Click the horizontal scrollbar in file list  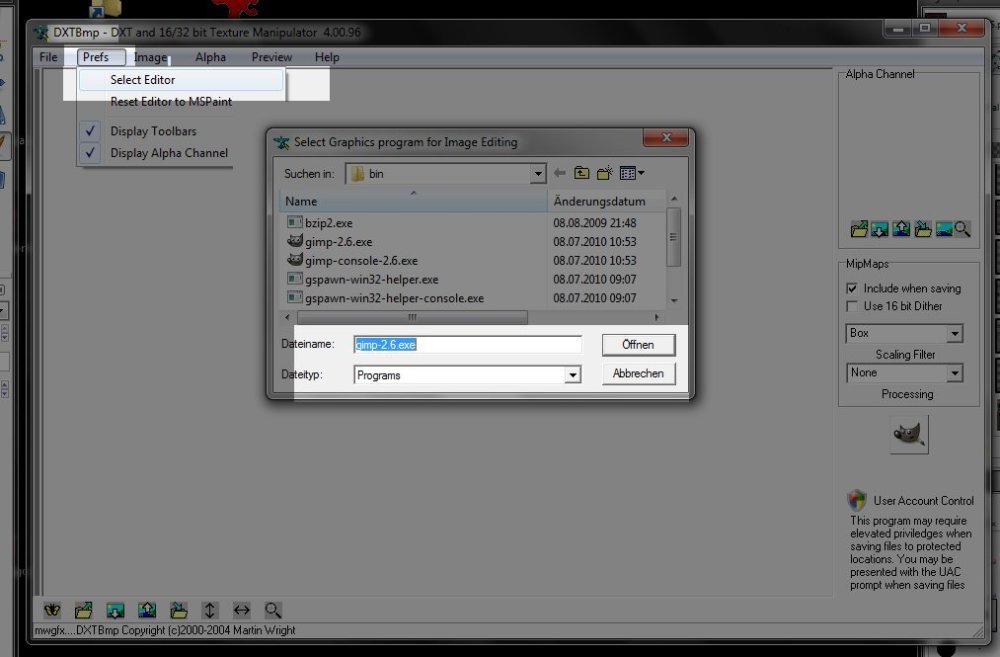pyautogui.click(x=412, y=317)
